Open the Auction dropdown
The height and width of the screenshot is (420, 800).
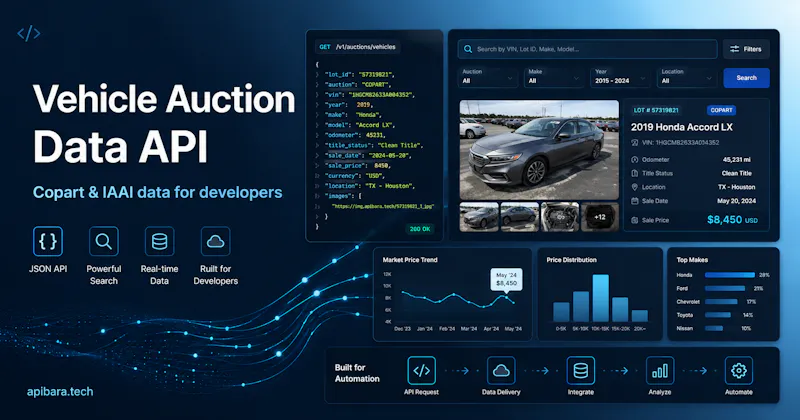pyautogui.click(x=487, y=78)
